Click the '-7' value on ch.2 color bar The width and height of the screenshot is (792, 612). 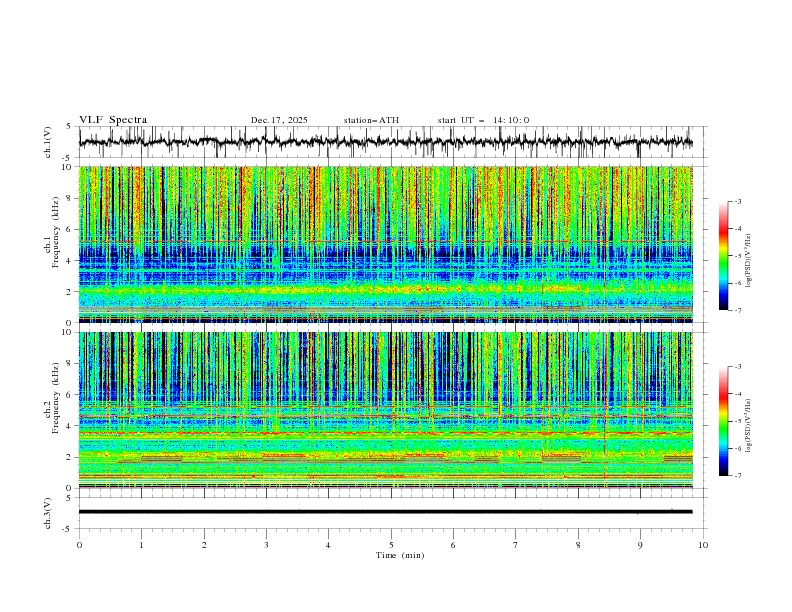click(737, 475)
